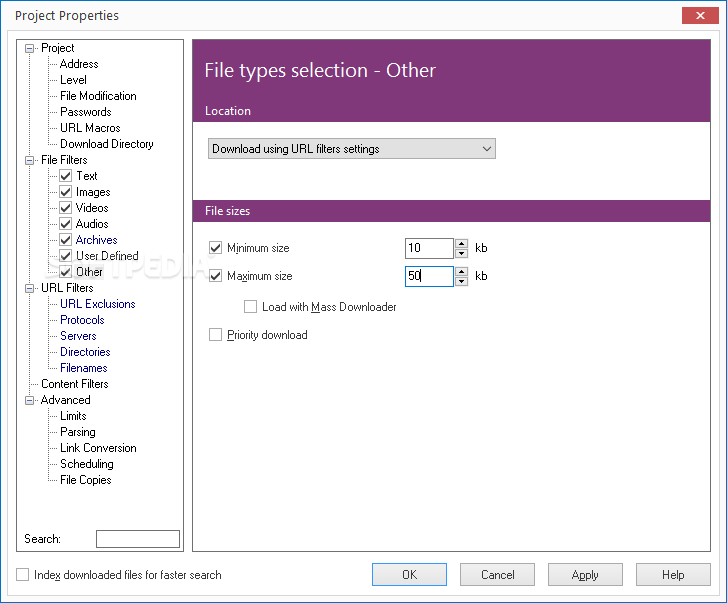Screen dimensions: 727x603
Task: Open the Location download settings dropdown
Action: tap(352, 149)
